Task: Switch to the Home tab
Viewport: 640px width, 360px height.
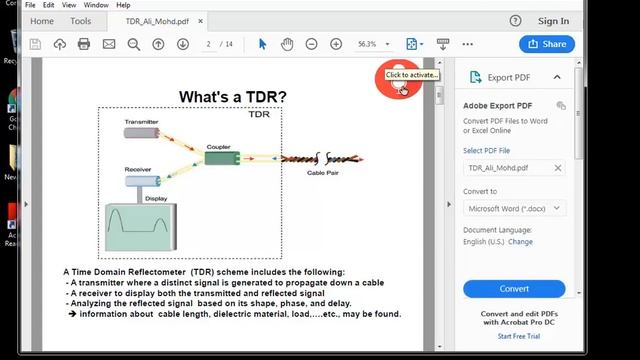Action: click(x=42, y=21)
